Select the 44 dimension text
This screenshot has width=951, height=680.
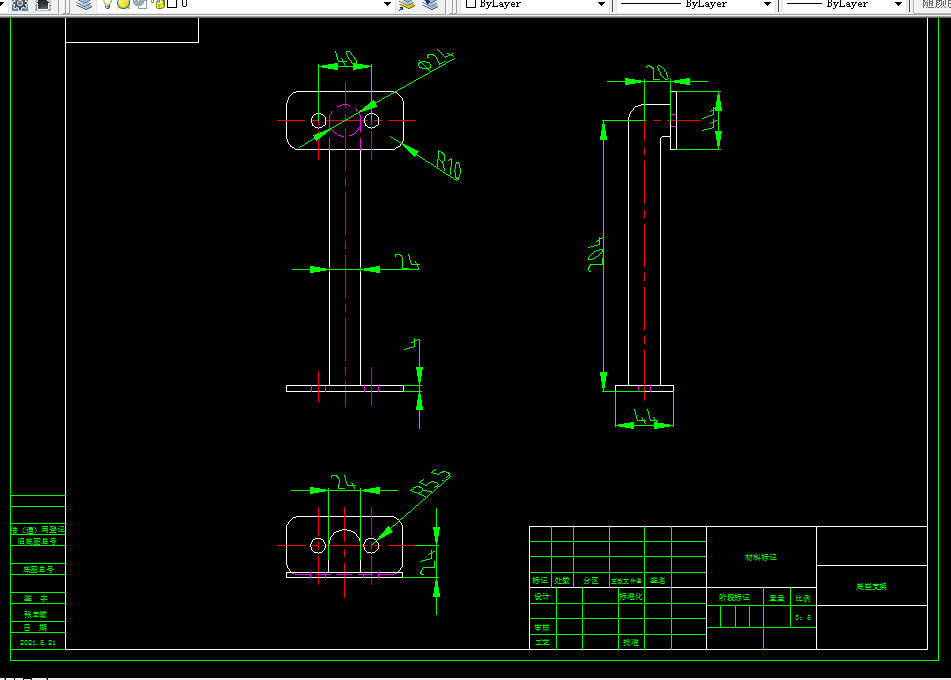coord(645,416)
